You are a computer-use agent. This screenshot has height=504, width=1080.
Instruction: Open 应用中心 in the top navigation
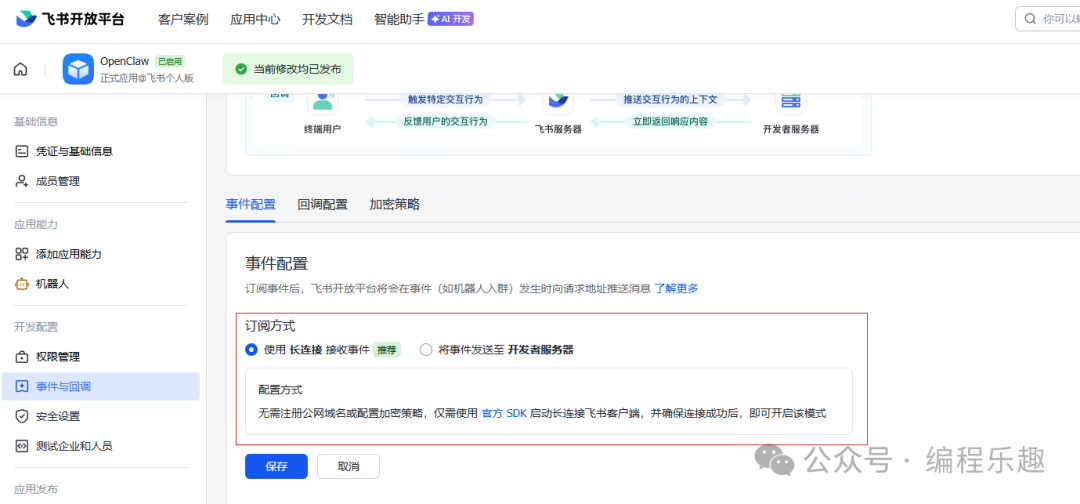point(255,19)
